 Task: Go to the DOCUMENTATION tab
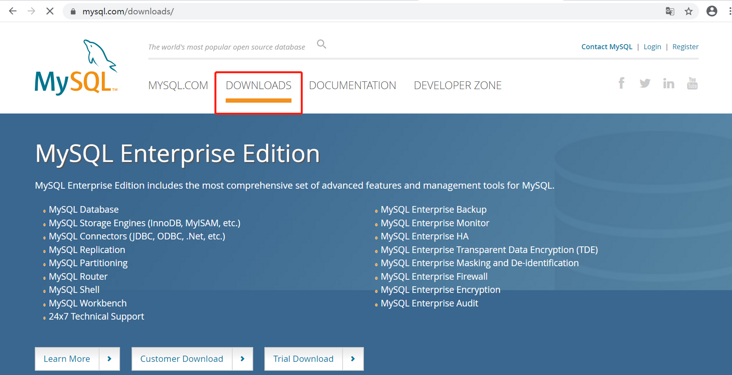click(x=352, y=85)
